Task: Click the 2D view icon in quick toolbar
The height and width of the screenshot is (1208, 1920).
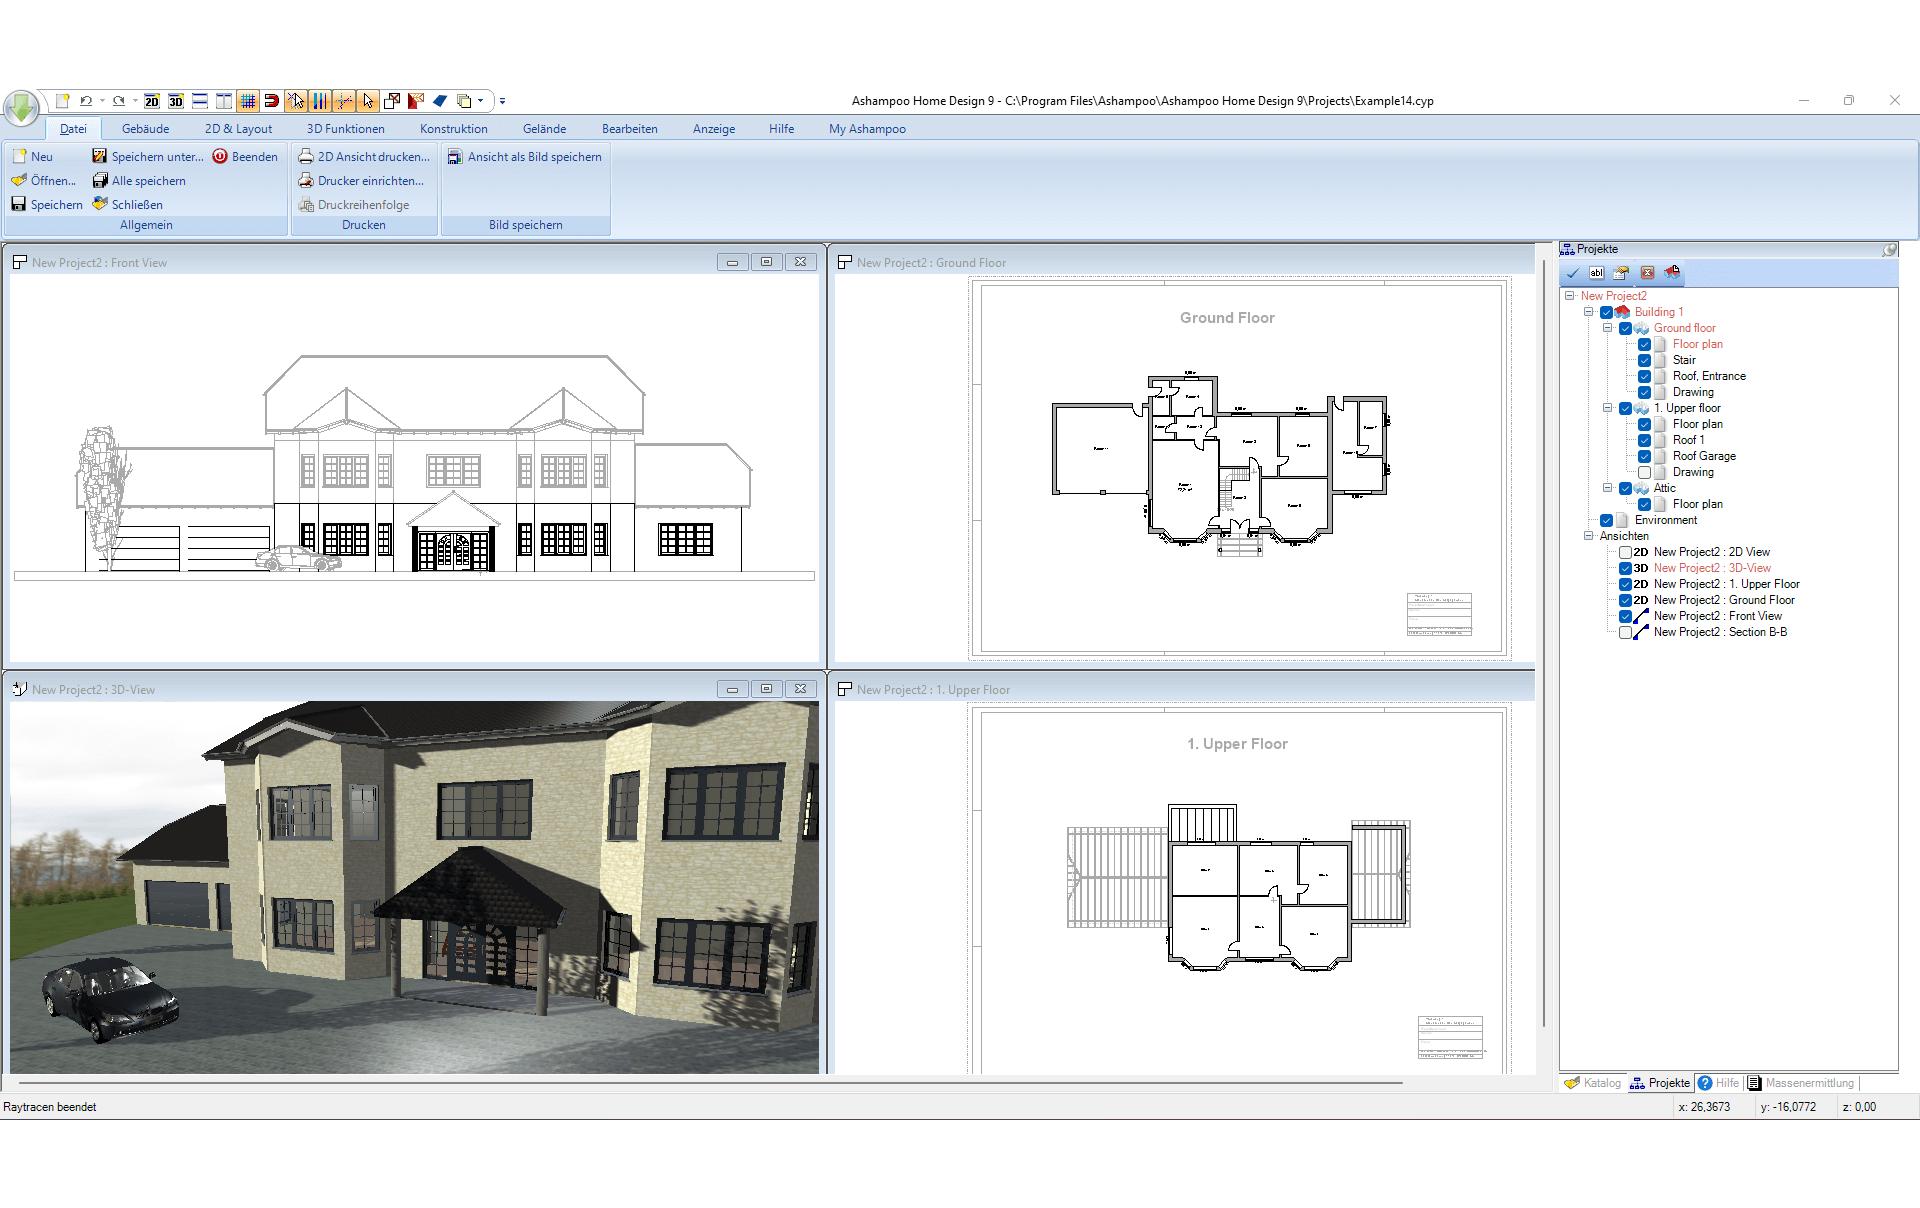Action: coord(151,101)
